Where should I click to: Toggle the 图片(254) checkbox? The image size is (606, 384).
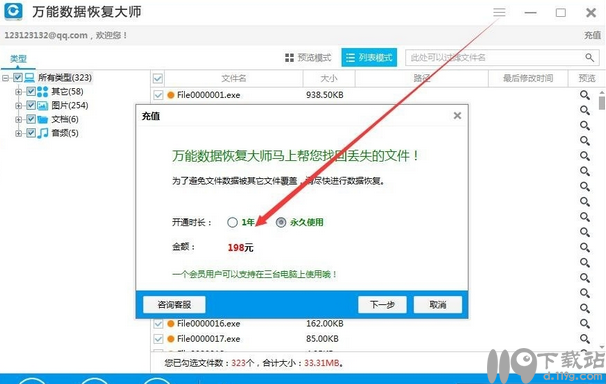click(31, 105)
